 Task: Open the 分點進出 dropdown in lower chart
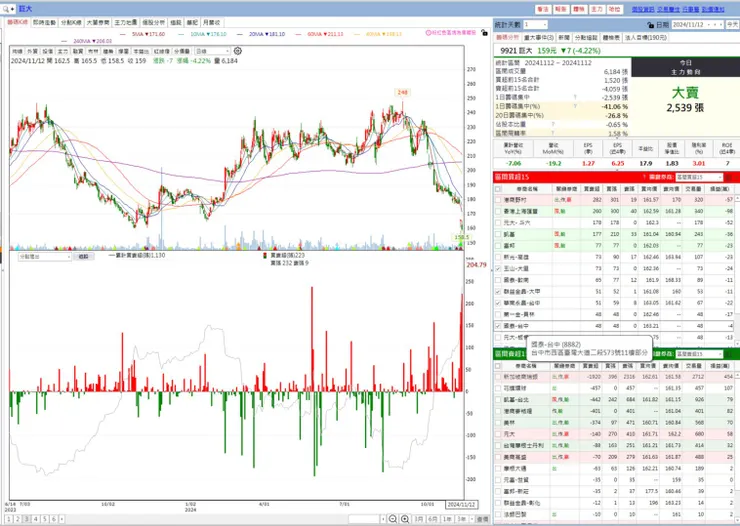(x=45, y=257)
